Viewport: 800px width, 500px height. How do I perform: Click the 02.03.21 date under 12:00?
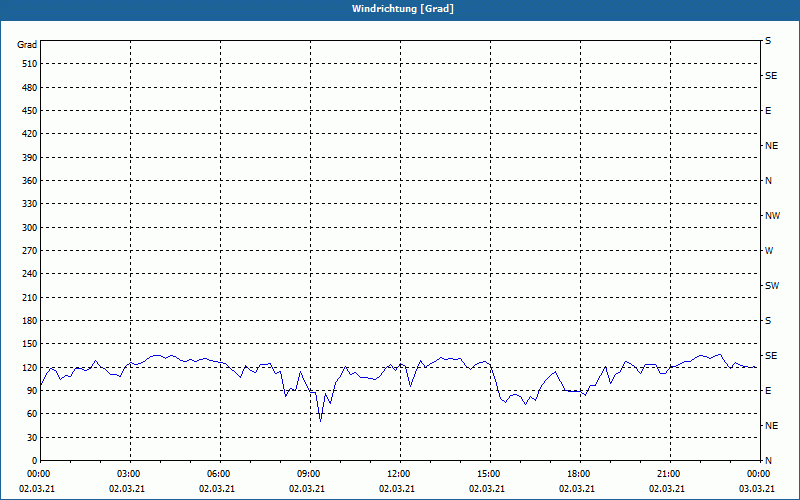[x=396, y=489]
